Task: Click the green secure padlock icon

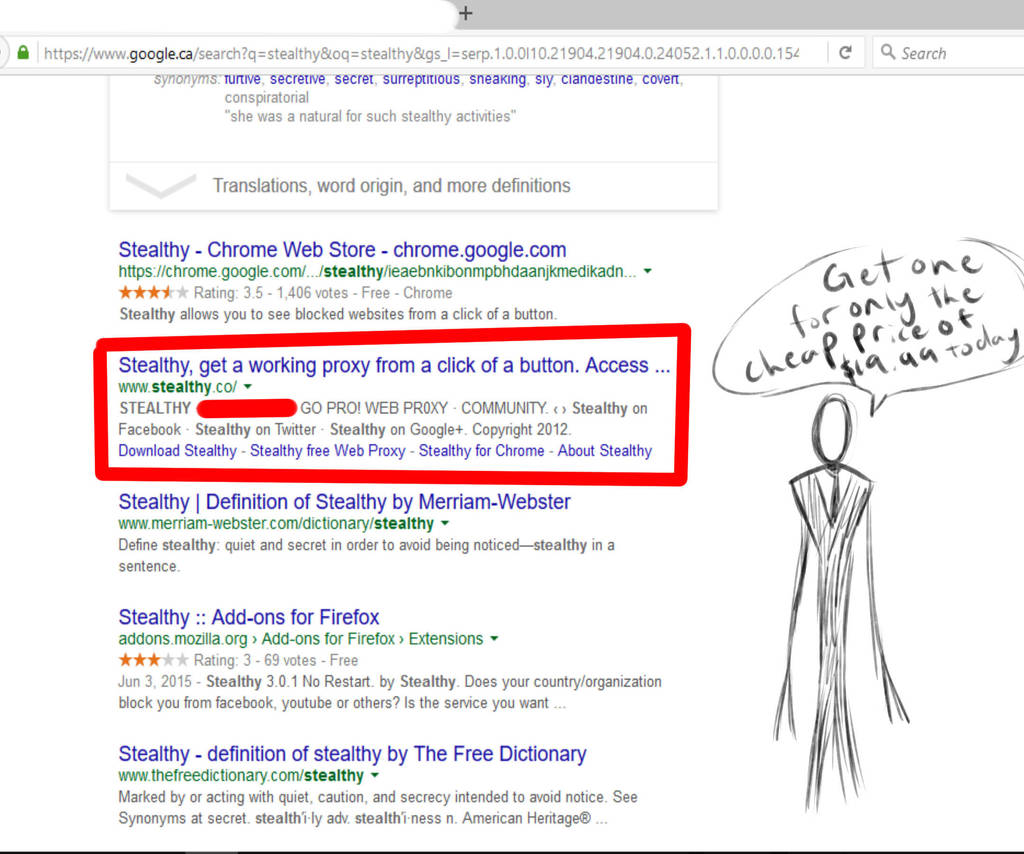Action: pyautogui.click(x=23, y=52)
